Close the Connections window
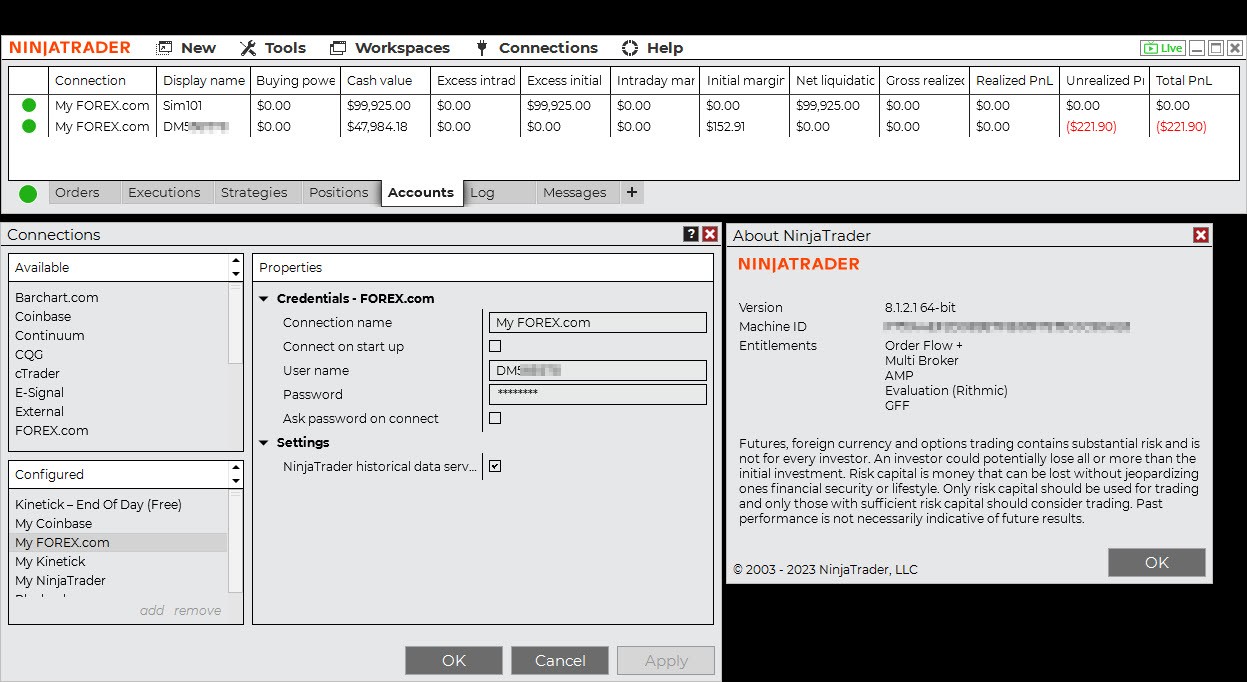 710,234
